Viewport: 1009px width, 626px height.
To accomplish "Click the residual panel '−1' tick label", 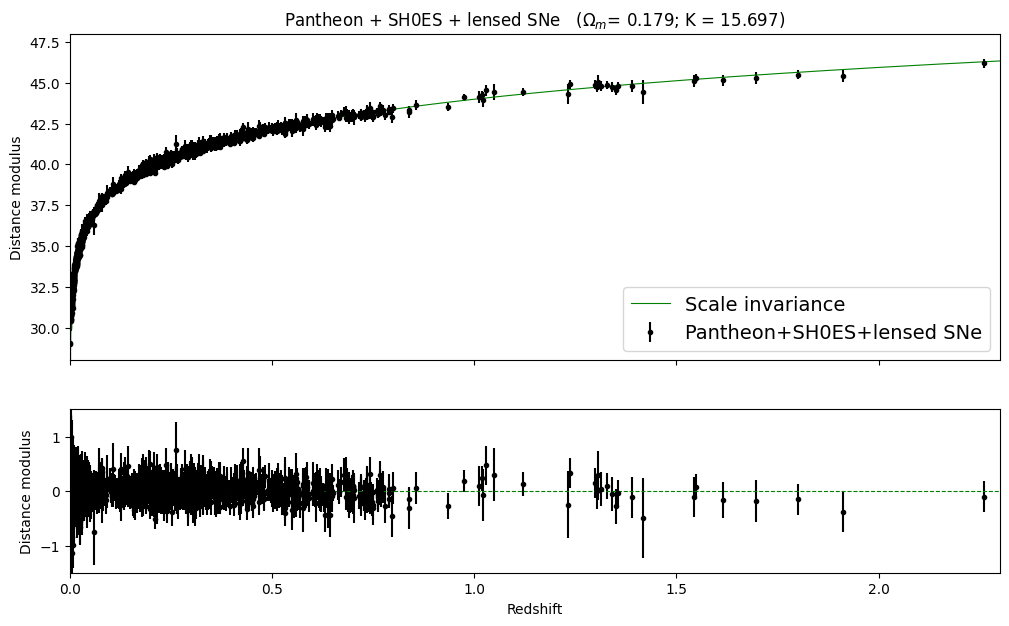I will coord(51,546).
